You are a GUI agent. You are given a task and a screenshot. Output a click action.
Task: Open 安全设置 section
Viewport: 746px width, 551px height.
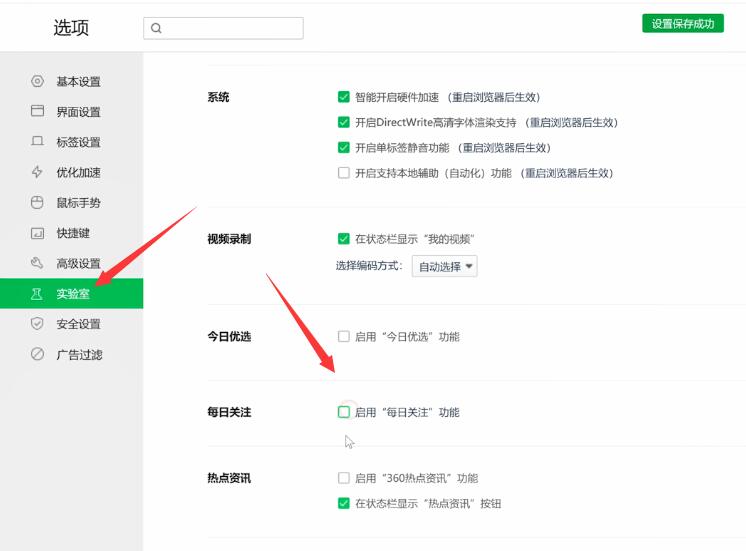[x=71, y=324]
